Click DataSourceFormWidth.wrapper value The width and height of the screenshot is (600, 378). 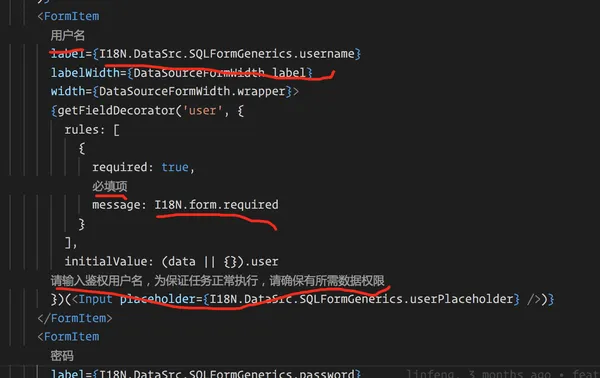click(x=192, y=91)
